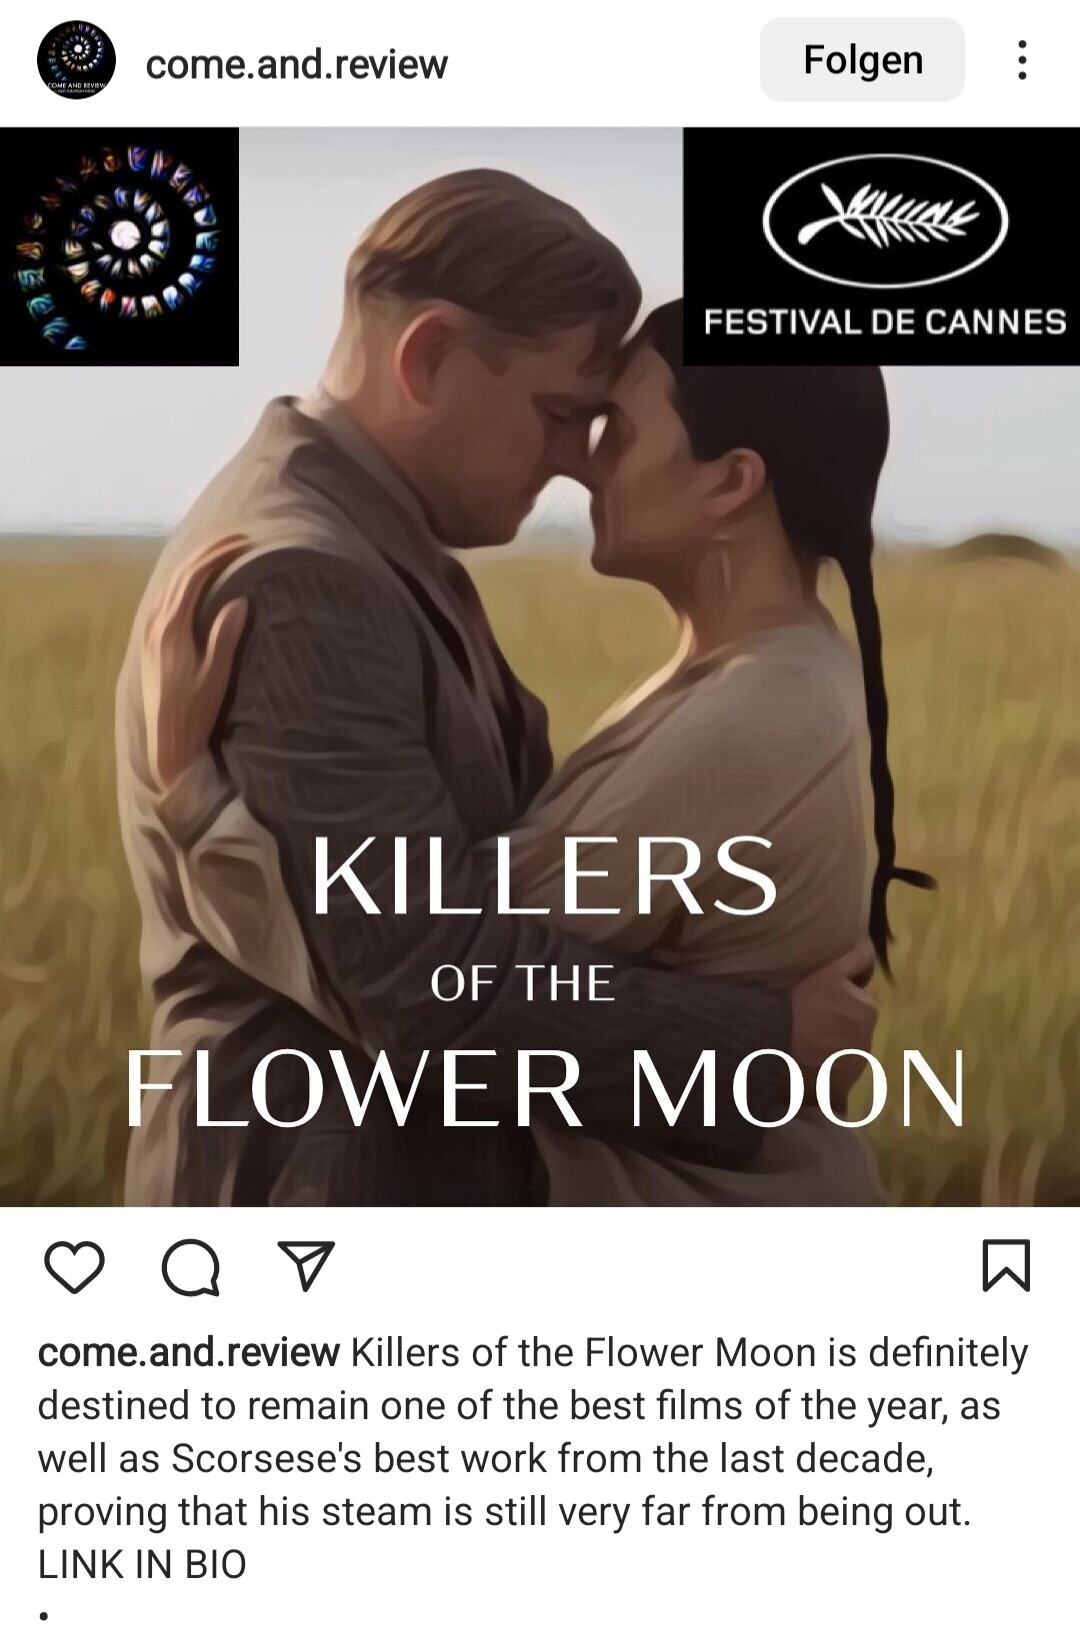Screen dimensions: 1080x1639
Task: Click the FLOWER MOON title text
Action: point(546,1088)
